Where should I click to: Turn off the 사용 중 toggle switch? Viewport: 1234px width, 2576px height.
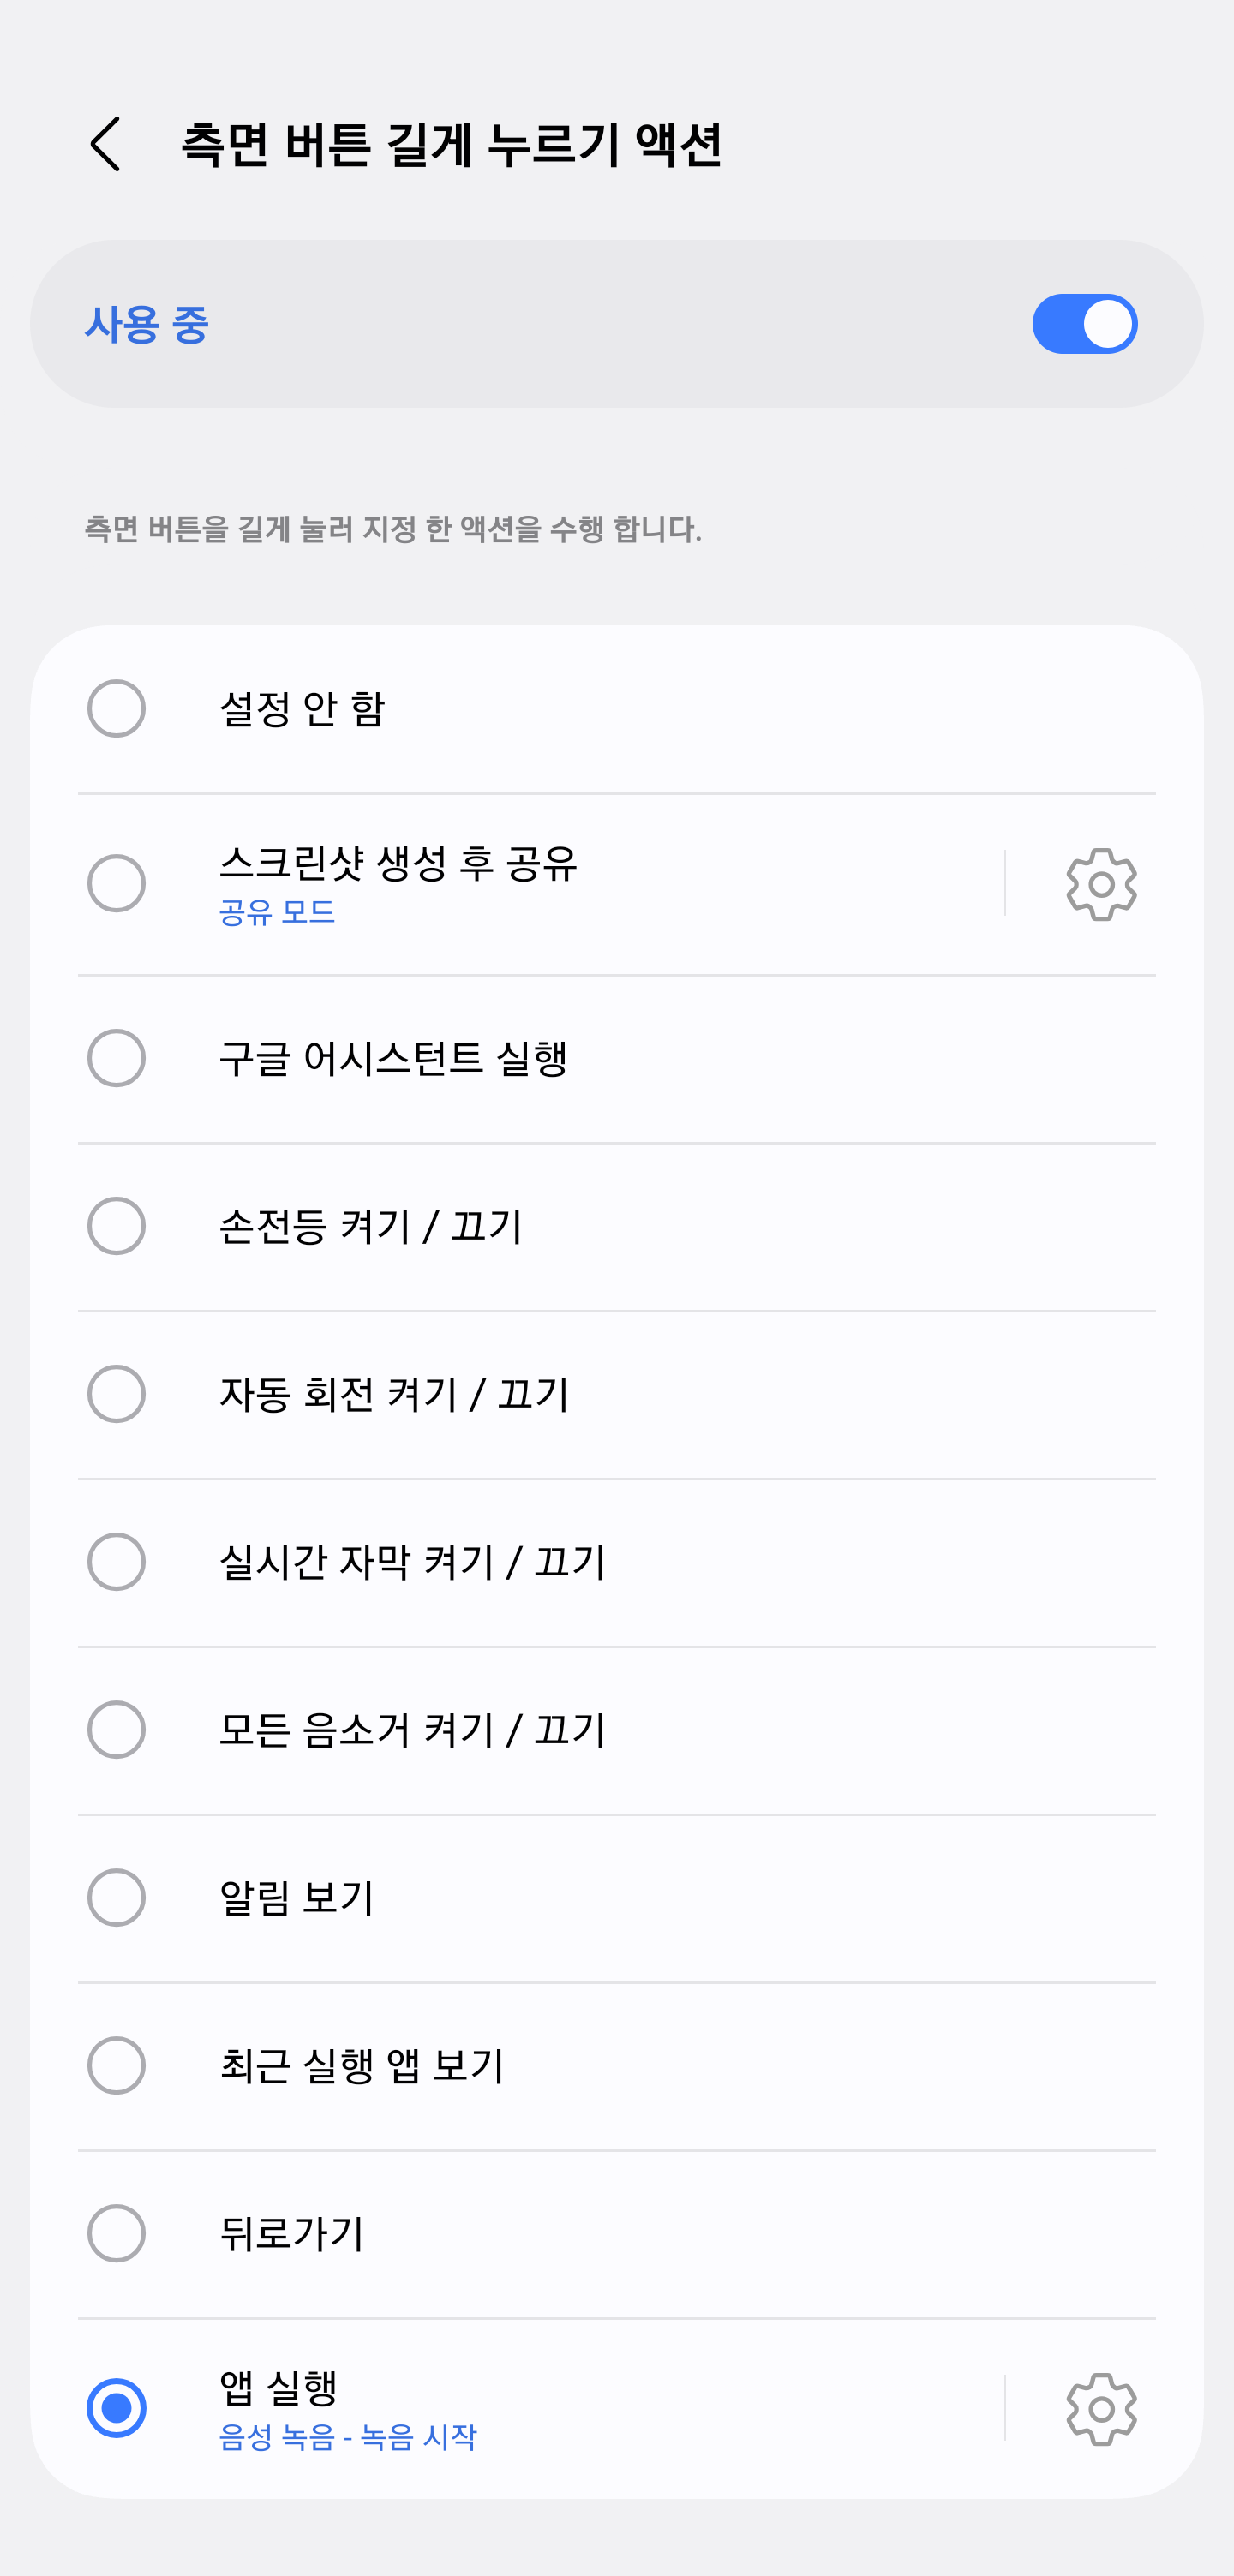(1084, 324)
